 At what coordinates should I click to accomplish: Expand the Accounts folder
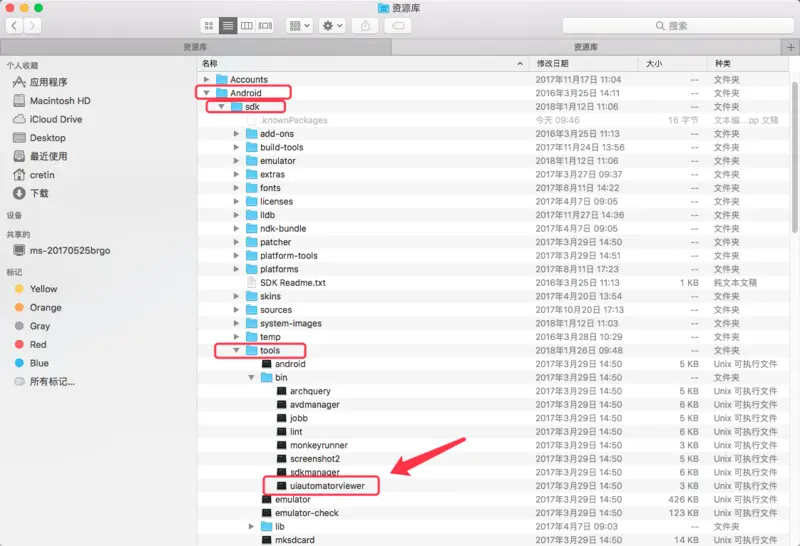pos(206,79)
